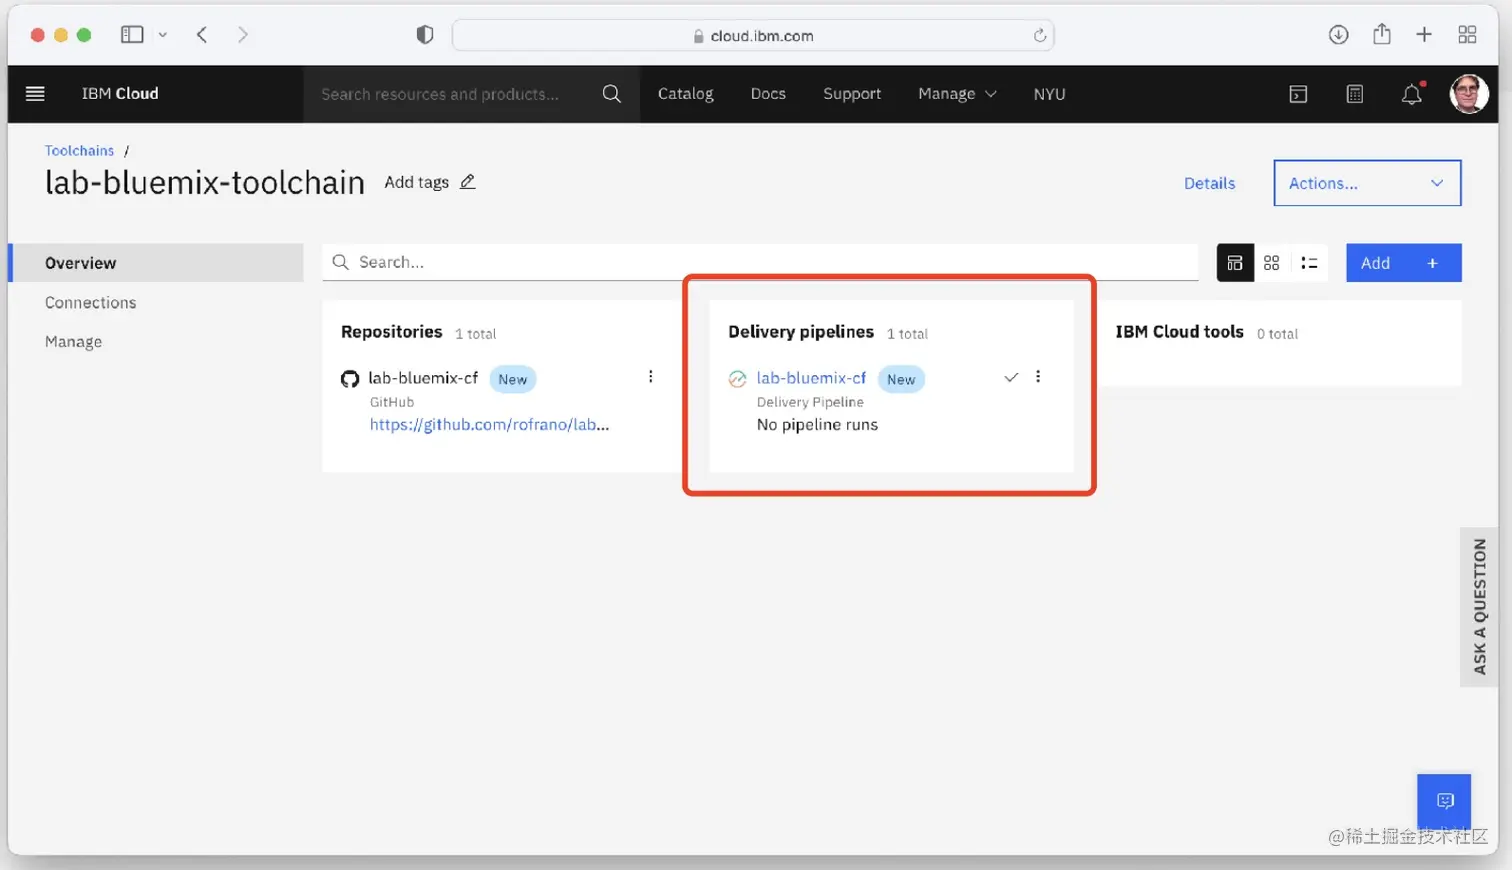Open the GitHub repository URL link
Viewport: 1512px width, 870px height.
489,425
